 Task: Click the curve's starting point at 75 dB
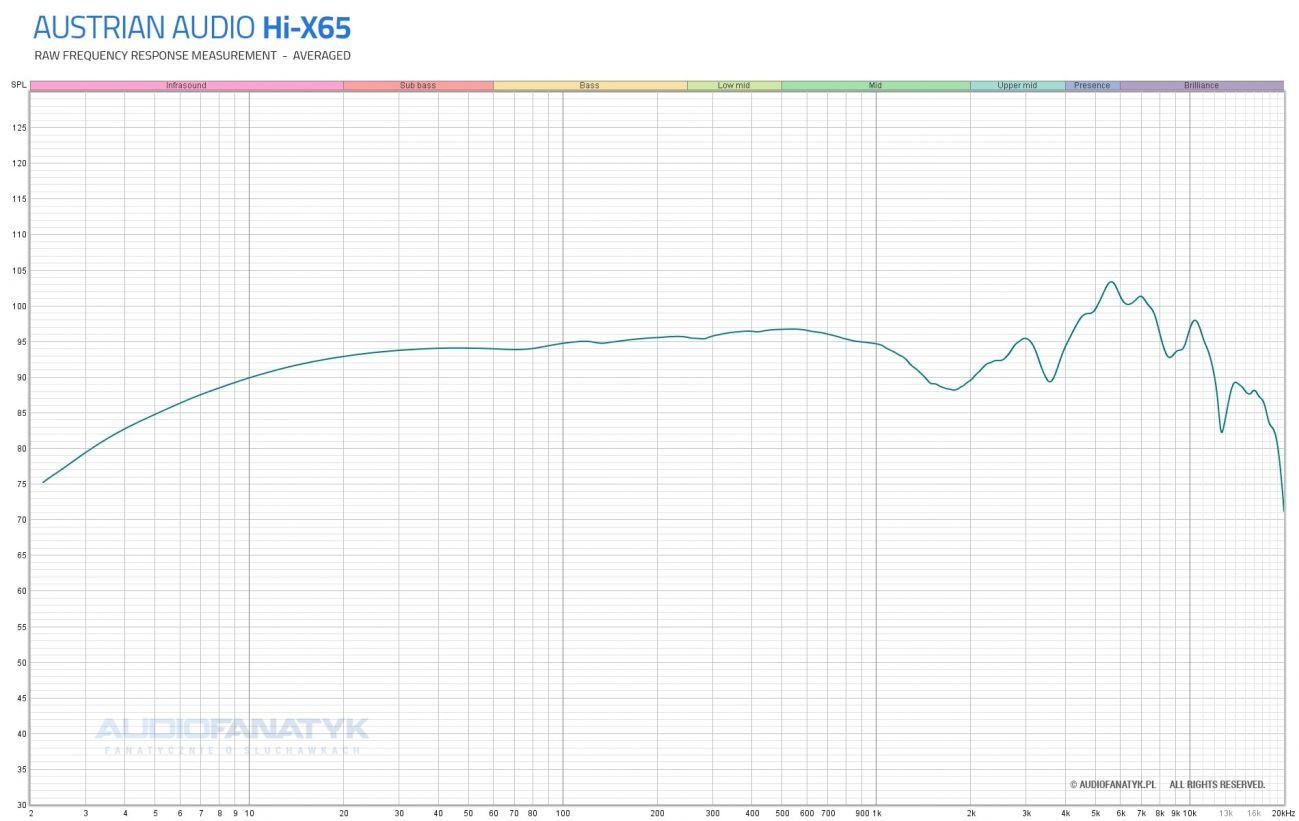(43, 482)
